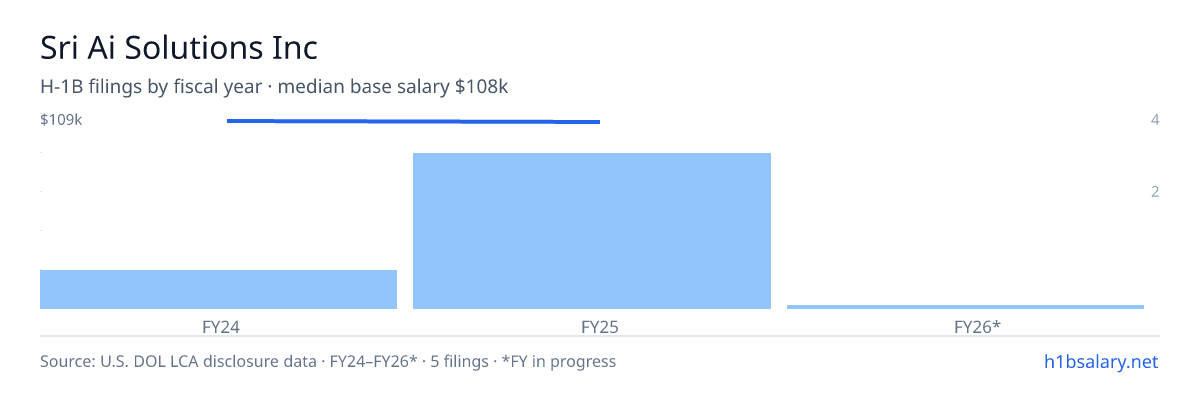Click the tall FY25 filings bar
Screen dimensions: 1200x400
[x=592, y=231]
